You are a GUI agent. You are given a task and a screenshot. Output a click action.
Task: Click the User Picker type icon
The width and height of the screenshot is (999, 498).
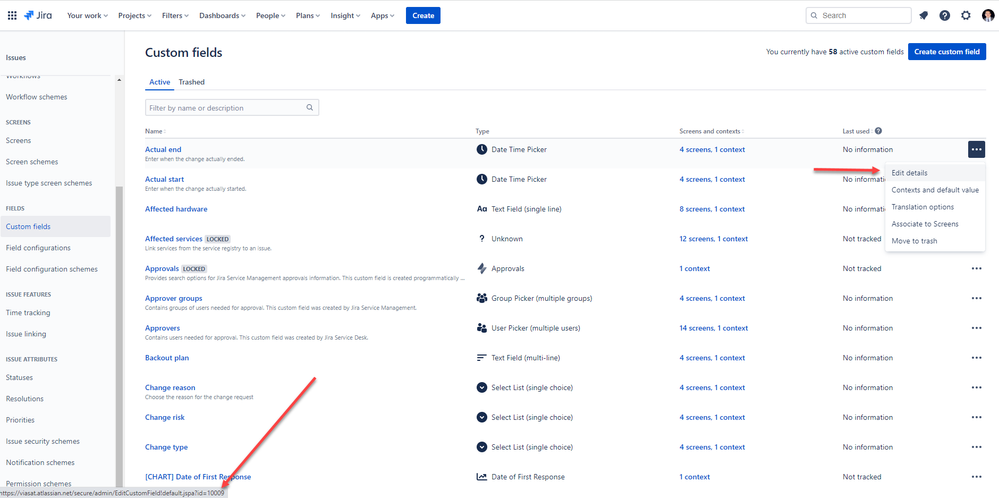(482, 328)
